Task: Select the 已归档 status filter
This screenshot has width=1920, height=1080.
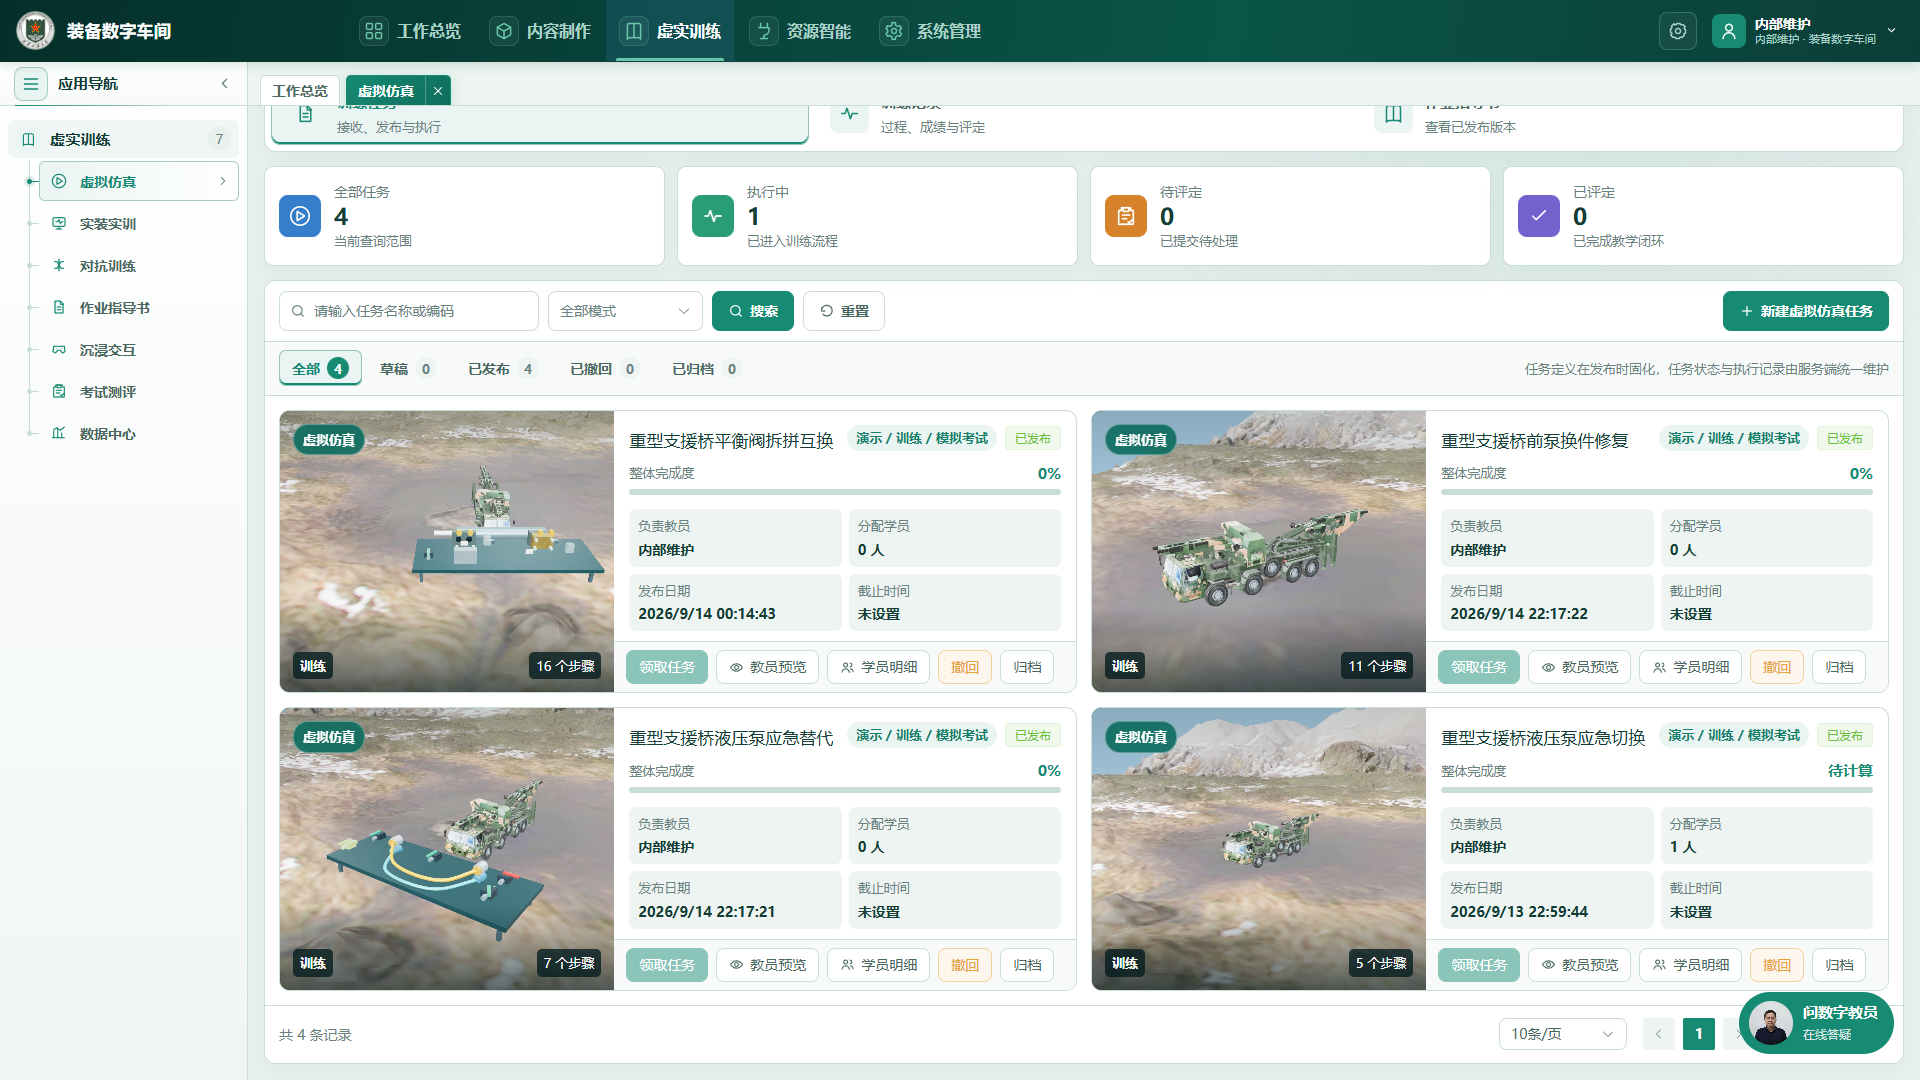Action: click(705, 369)
